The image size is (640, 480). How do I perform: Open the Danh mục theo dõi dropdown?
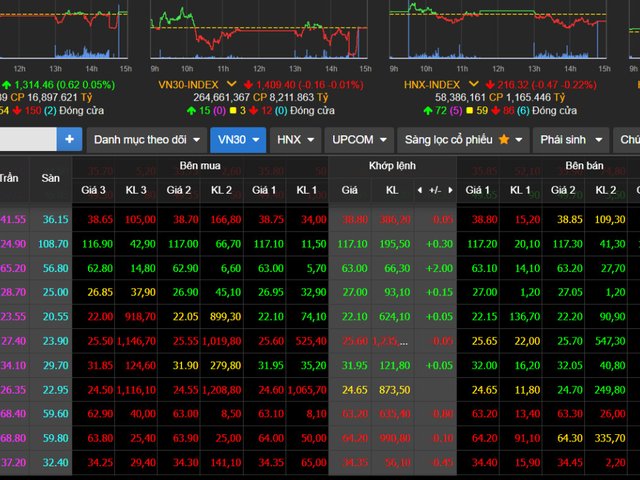click(x=145, y=140)
